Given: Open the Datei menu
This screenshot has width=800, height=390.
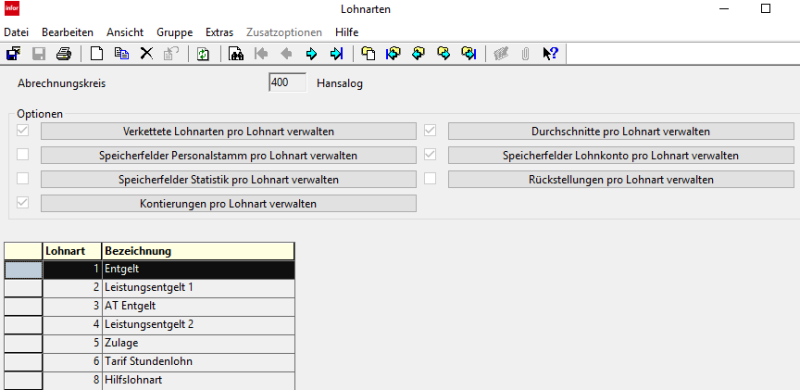Looking at the screenshot, I should [16, 32].
